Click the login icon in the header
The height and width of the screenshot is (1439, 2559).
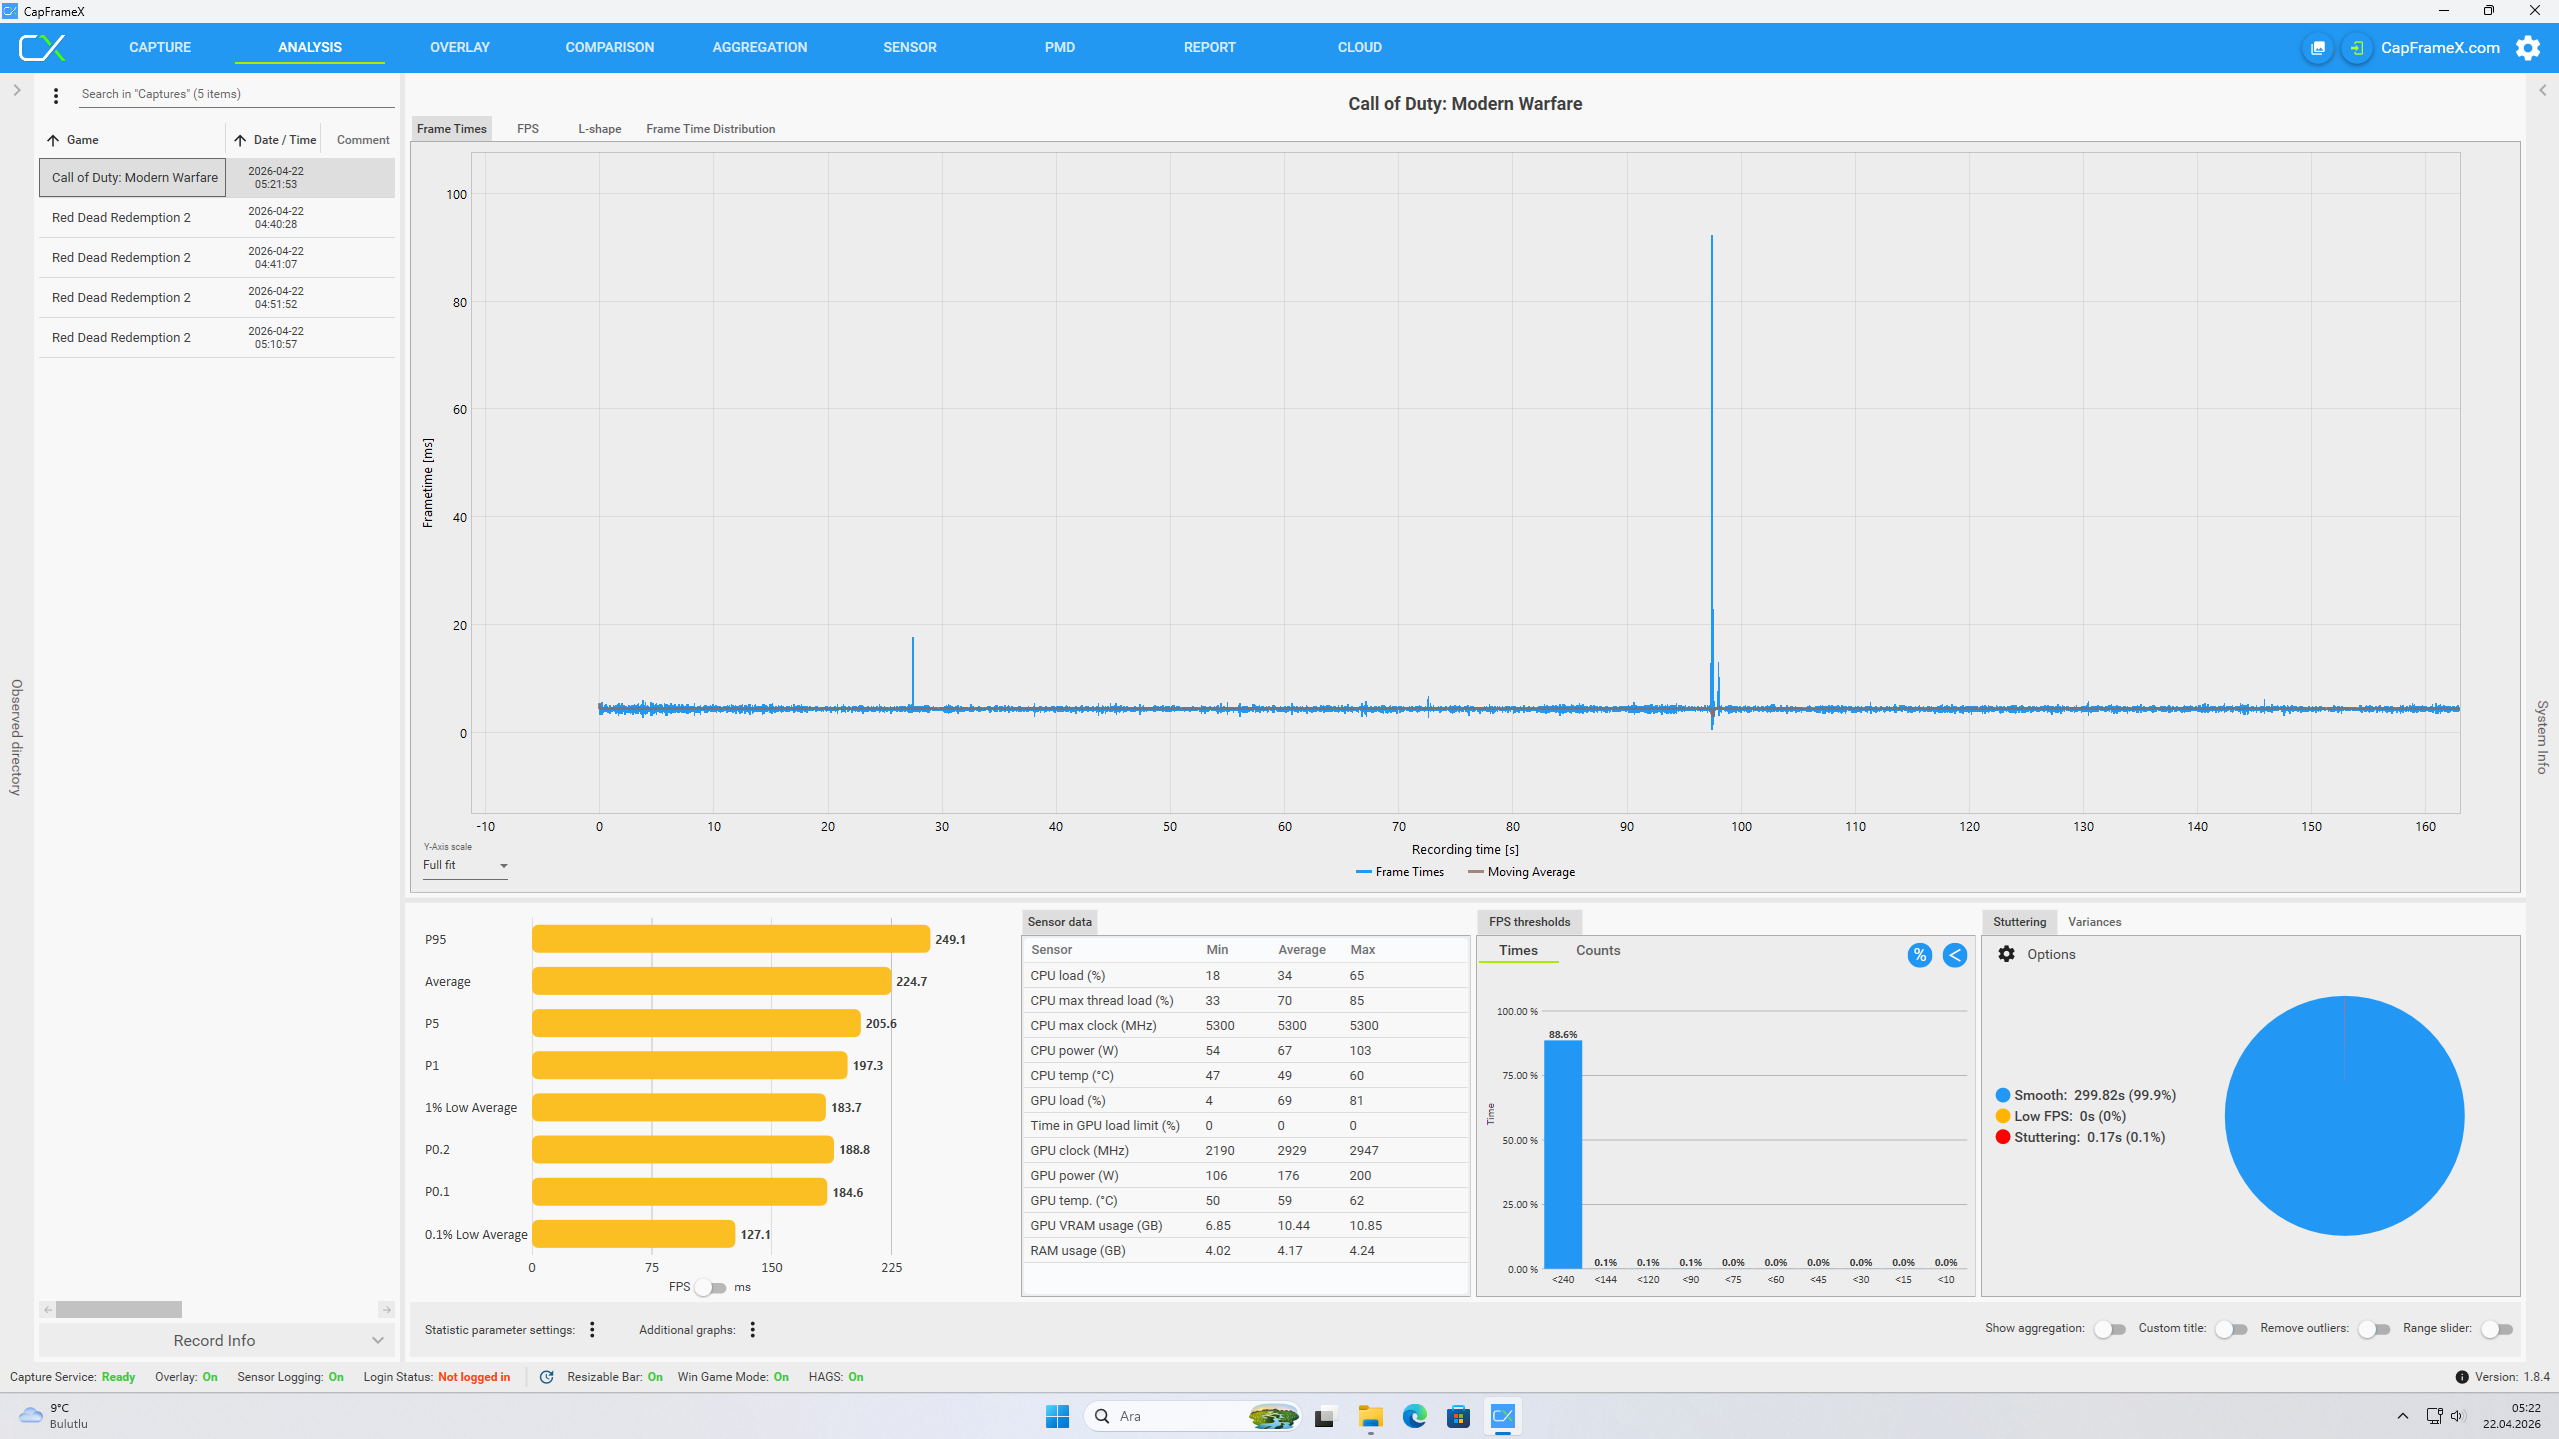pos(2356,48)
